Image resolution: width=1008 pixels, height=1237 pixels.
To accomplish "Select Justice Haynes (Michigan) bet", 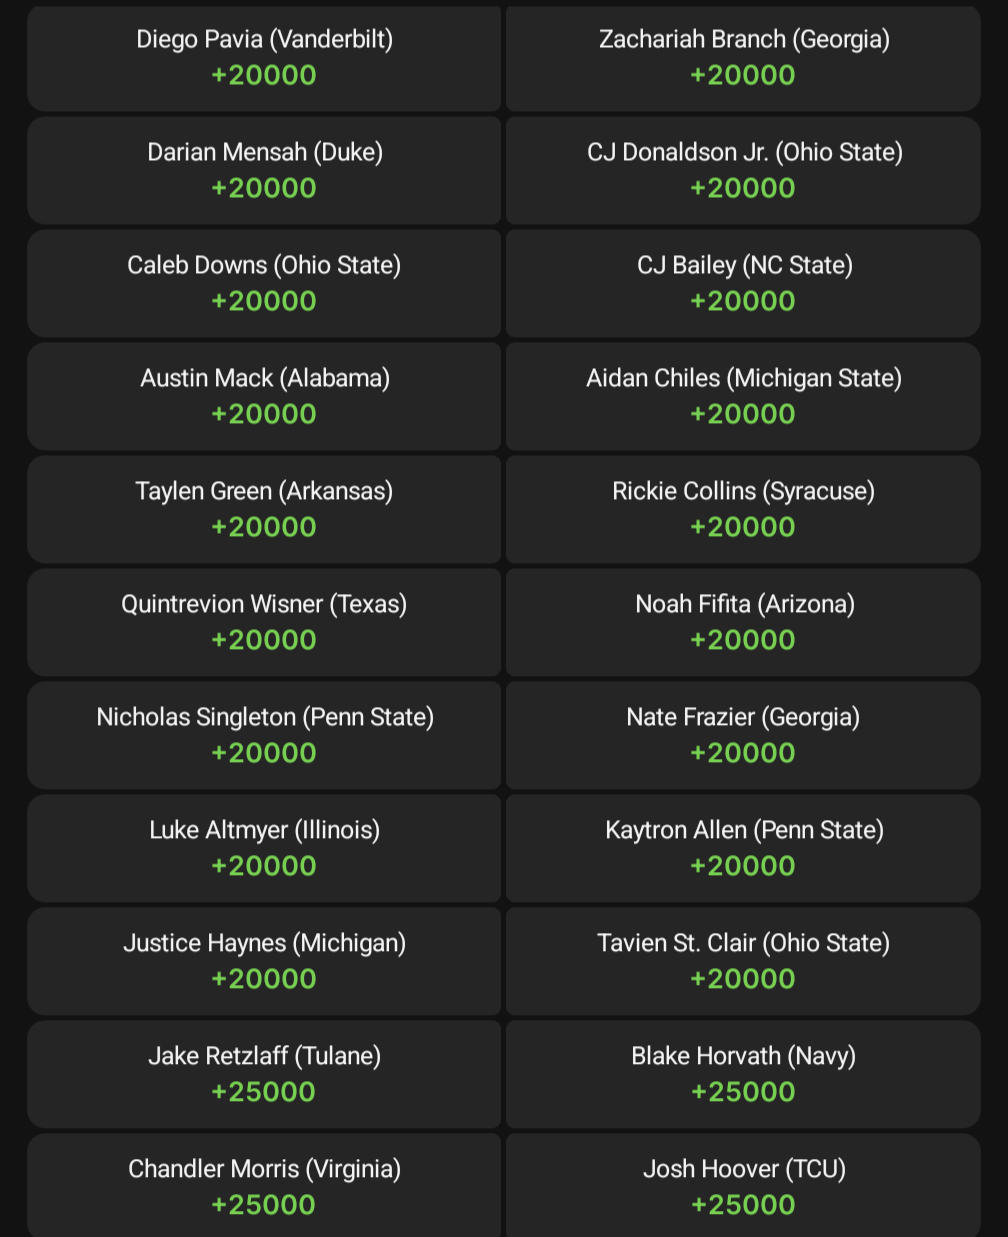I will (264, 961).
